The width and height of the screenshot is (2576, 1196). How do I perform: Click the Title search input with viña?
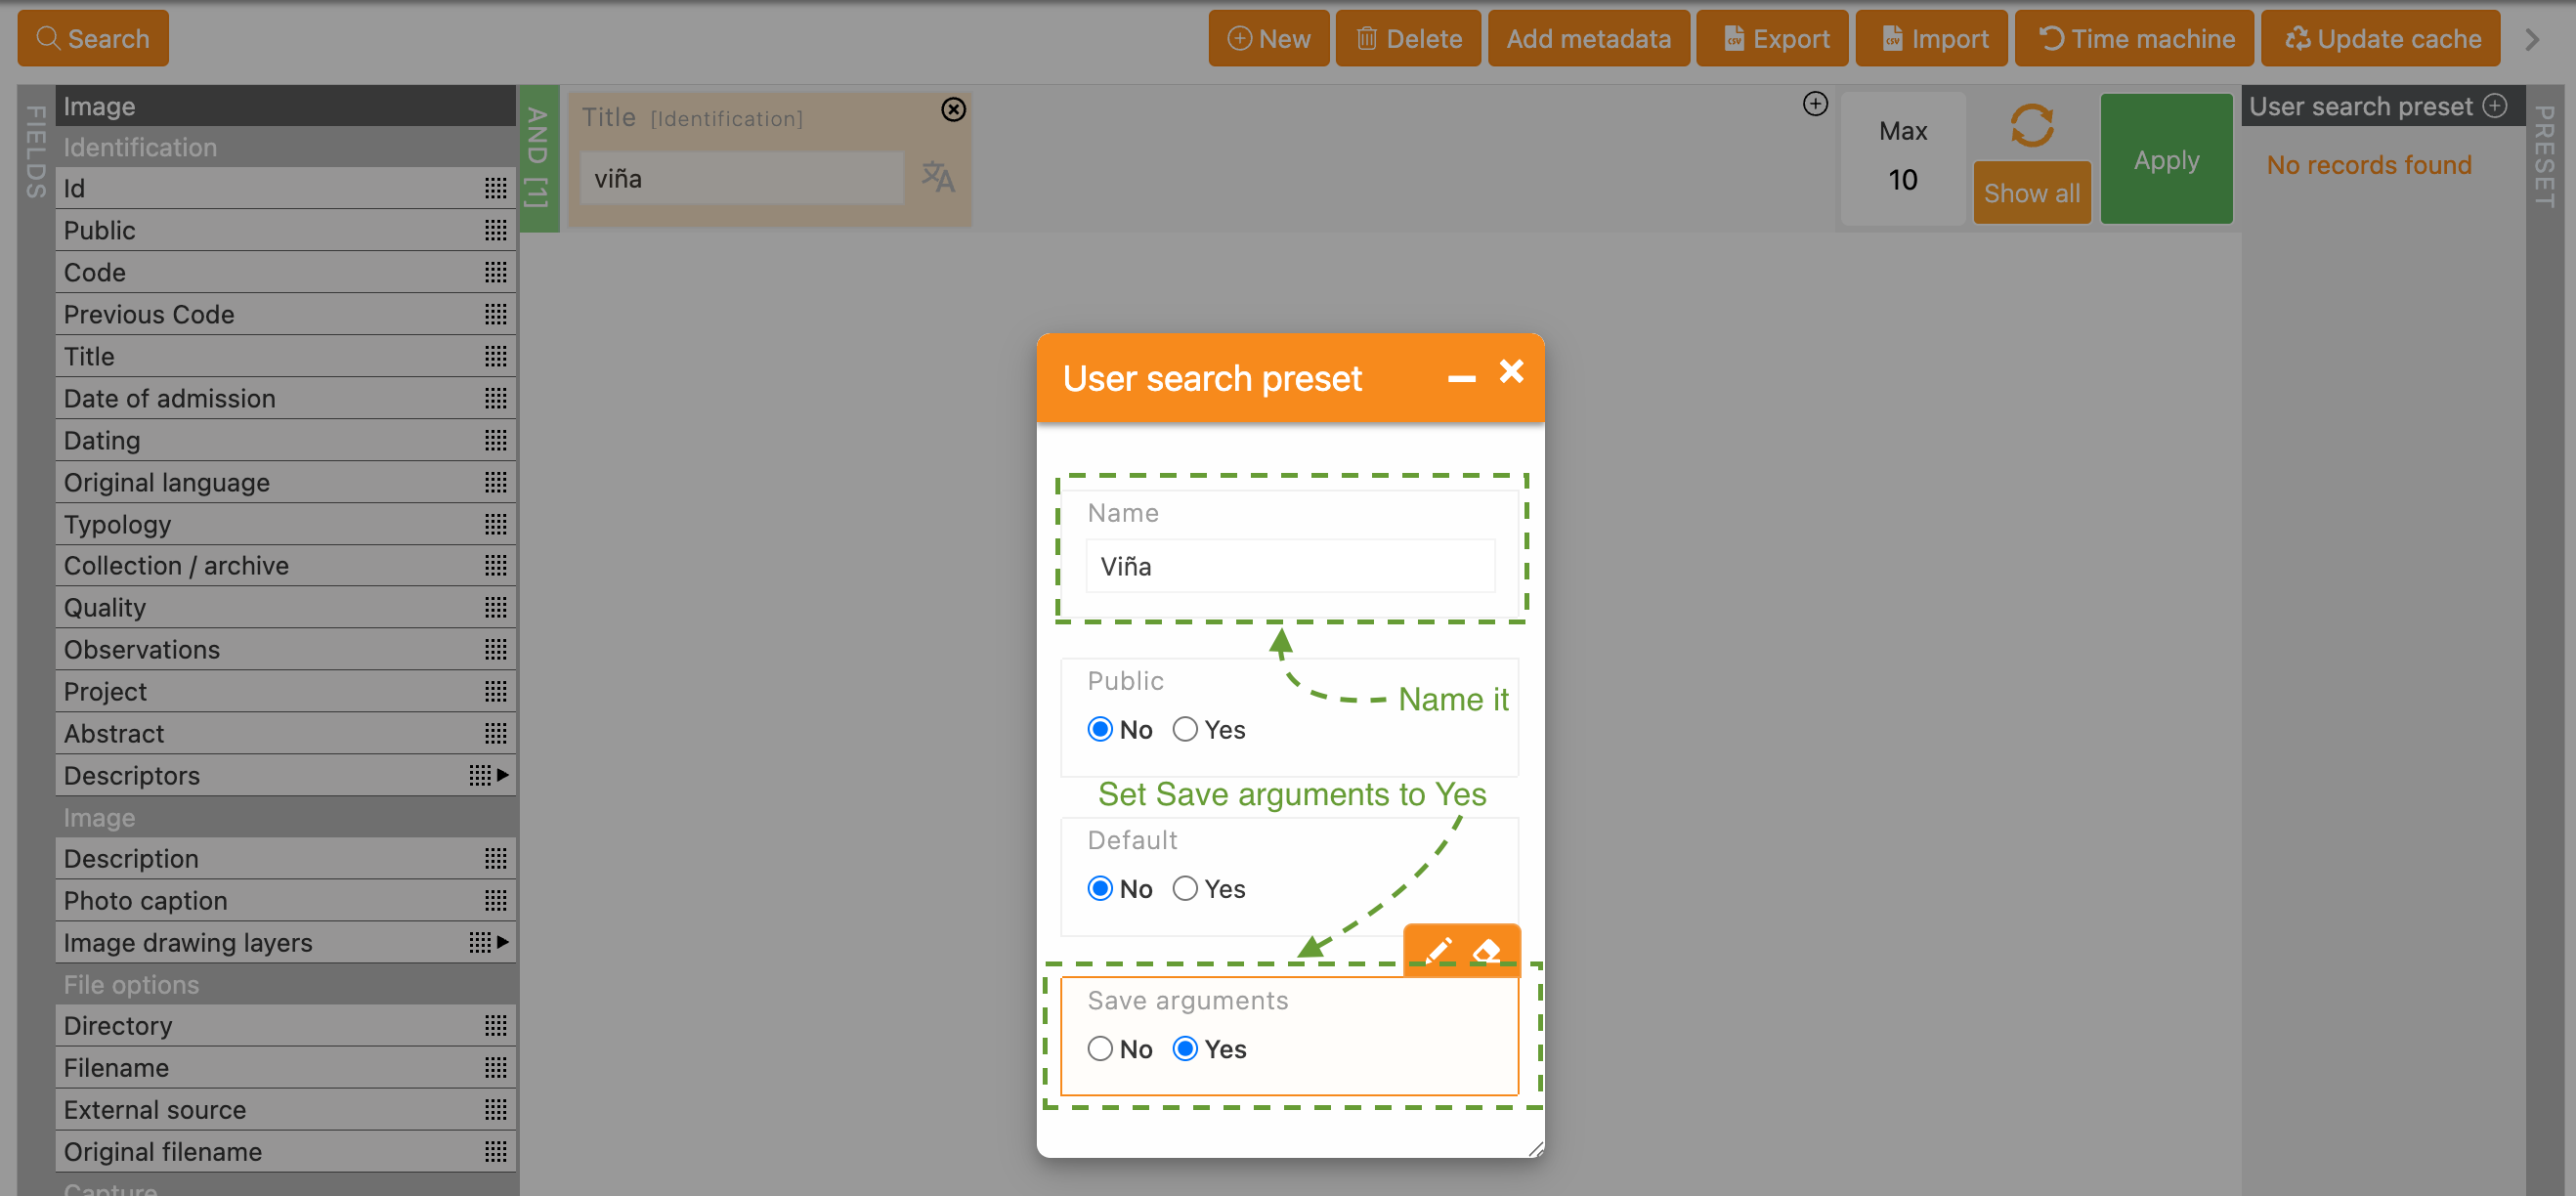(x=741, y=178)
